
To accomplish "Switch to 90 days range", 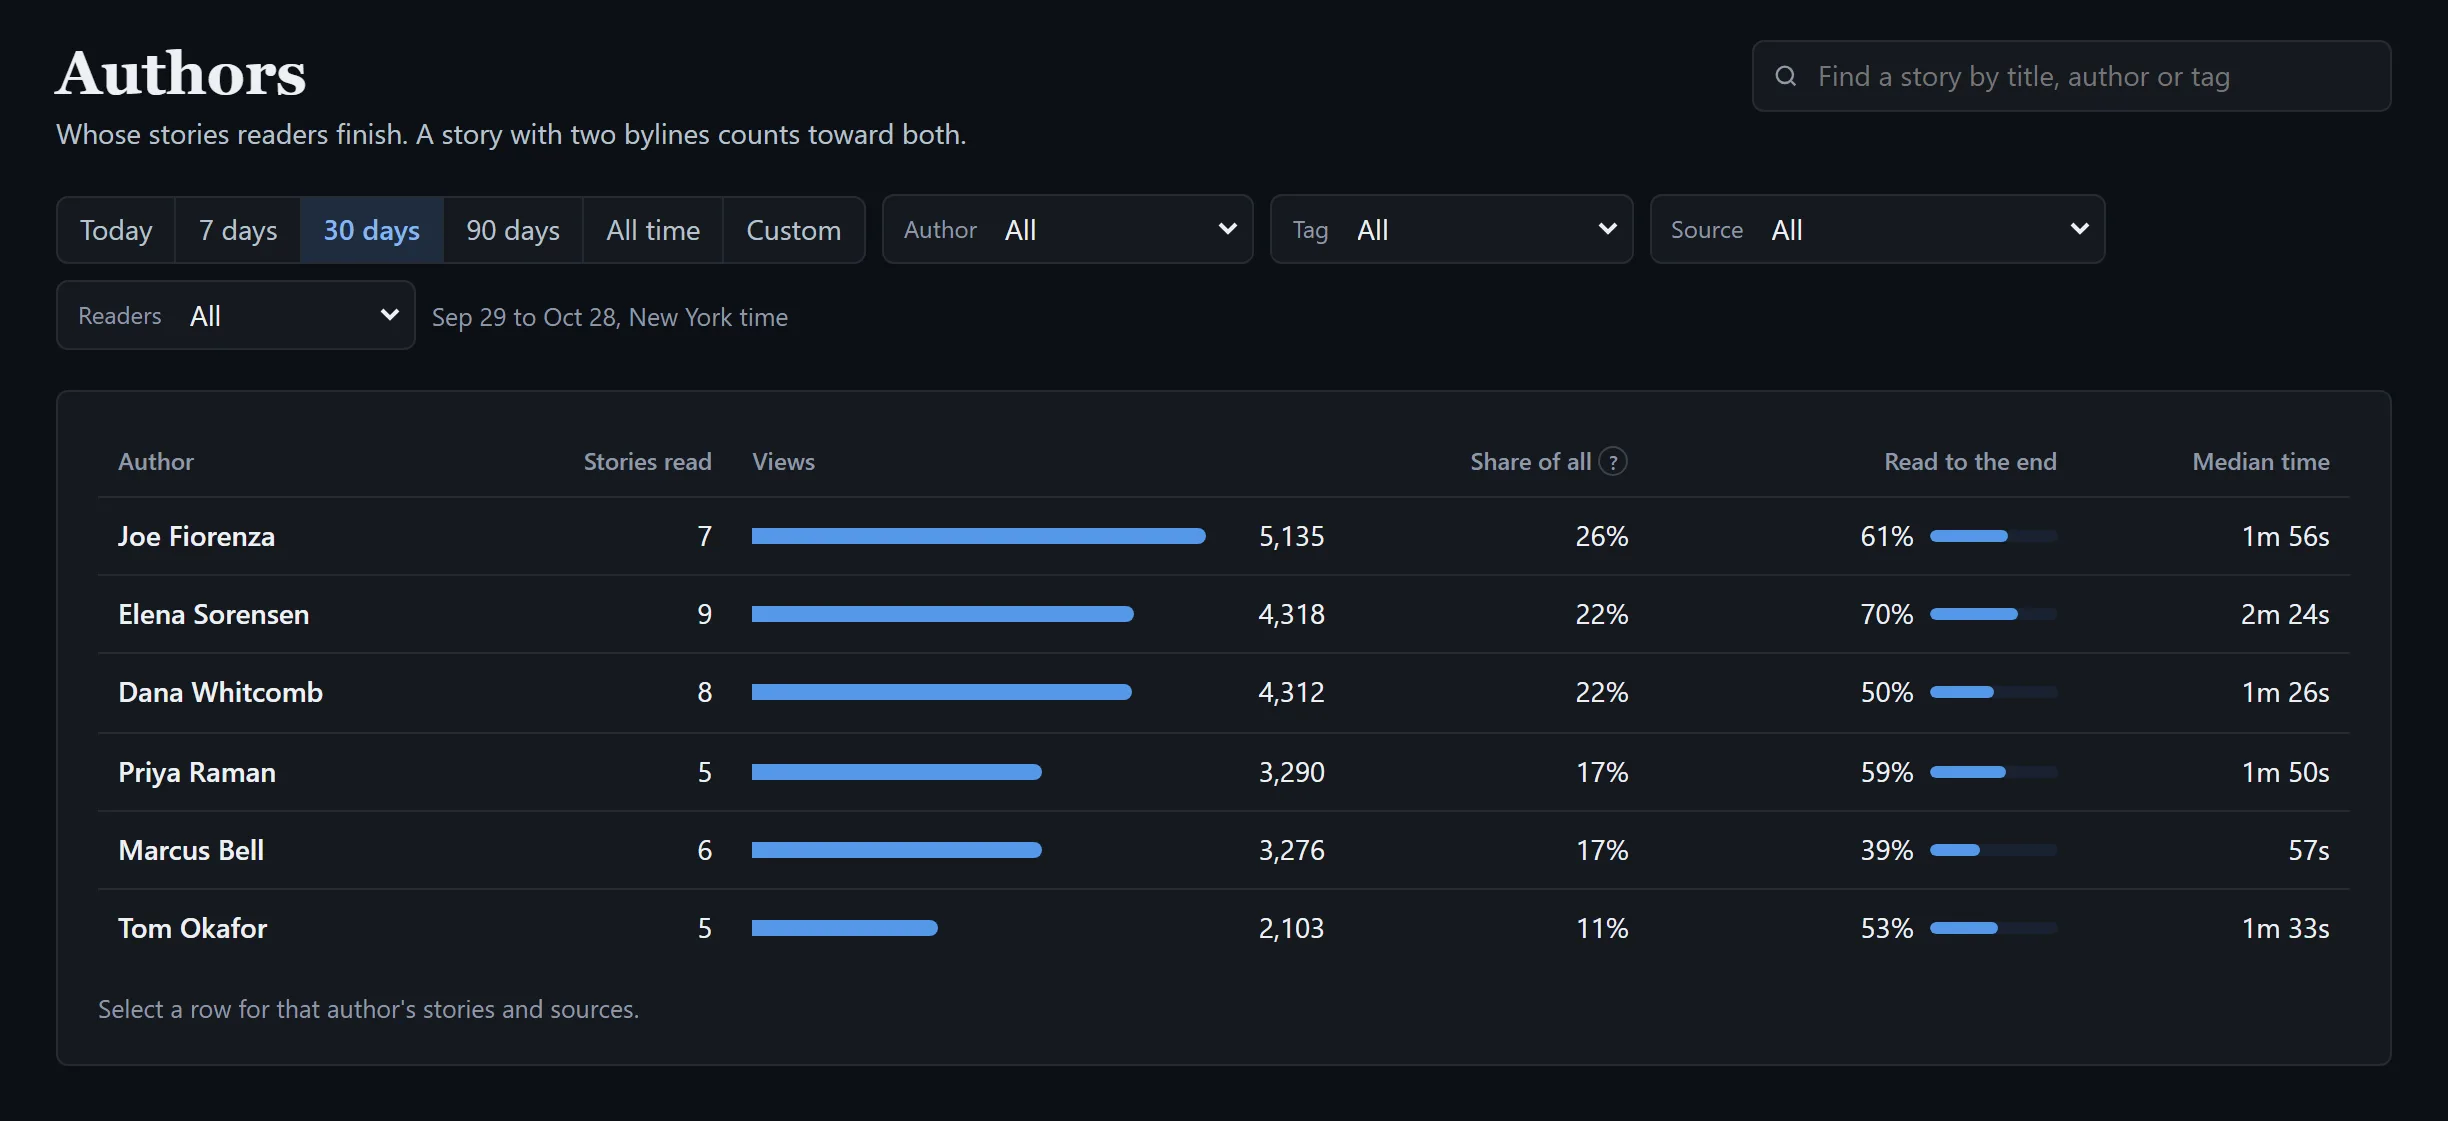I will click(x=513, y=230).
